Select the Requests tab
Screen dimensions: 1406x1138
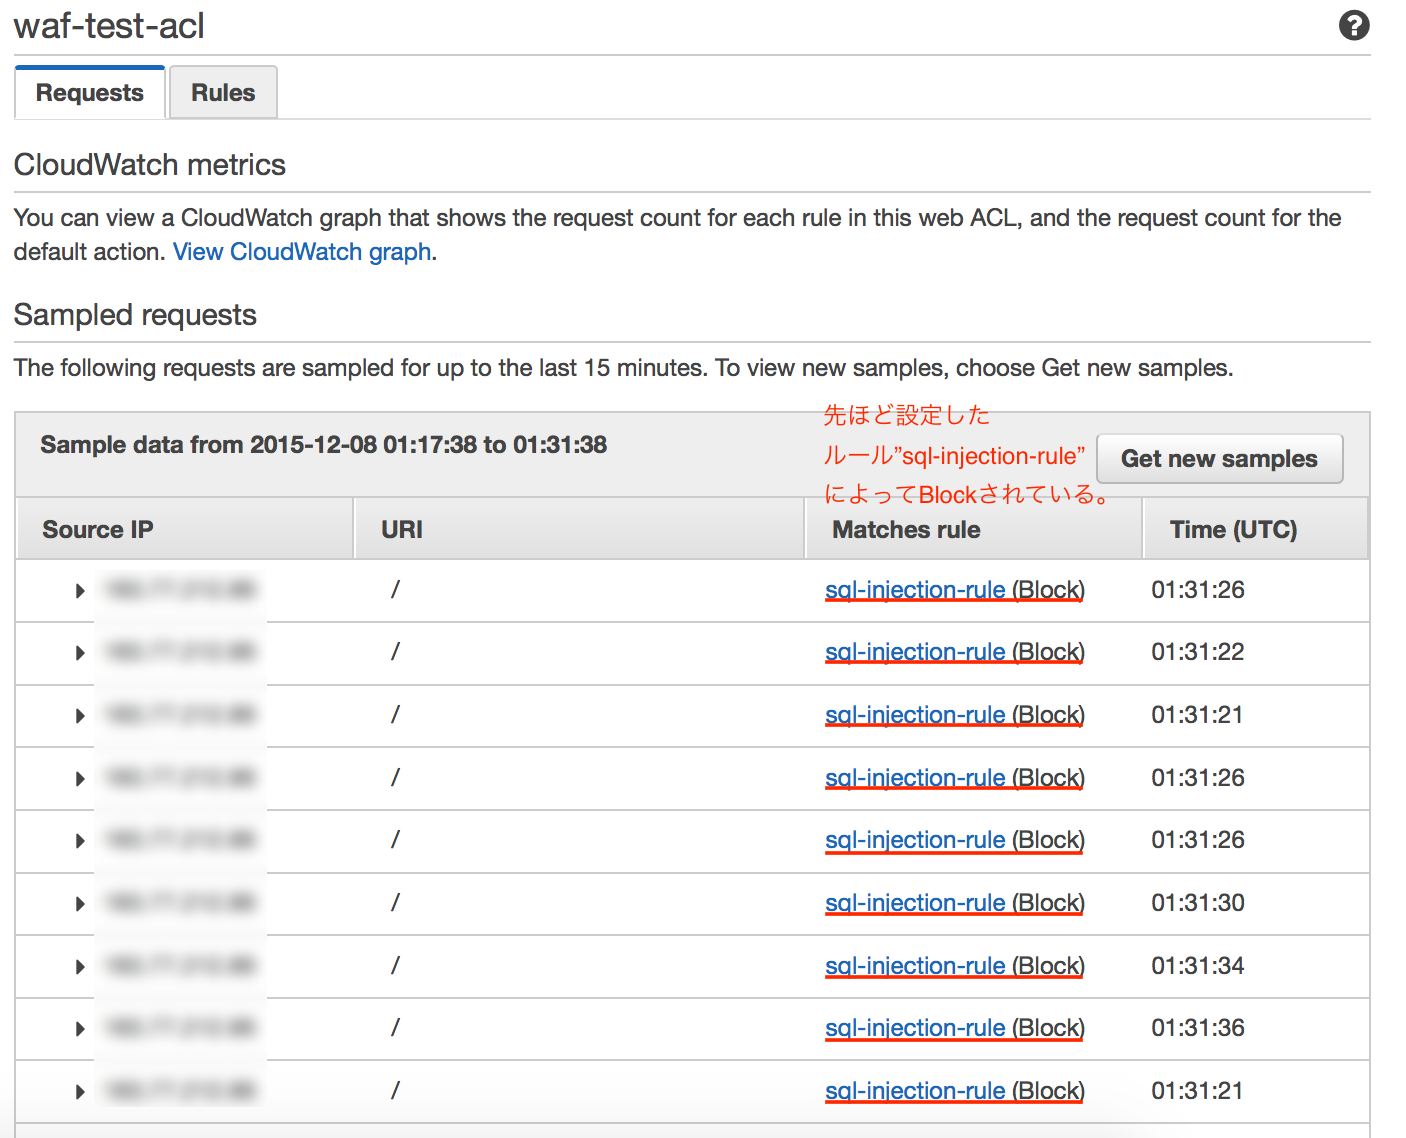(x=89, y=91)
